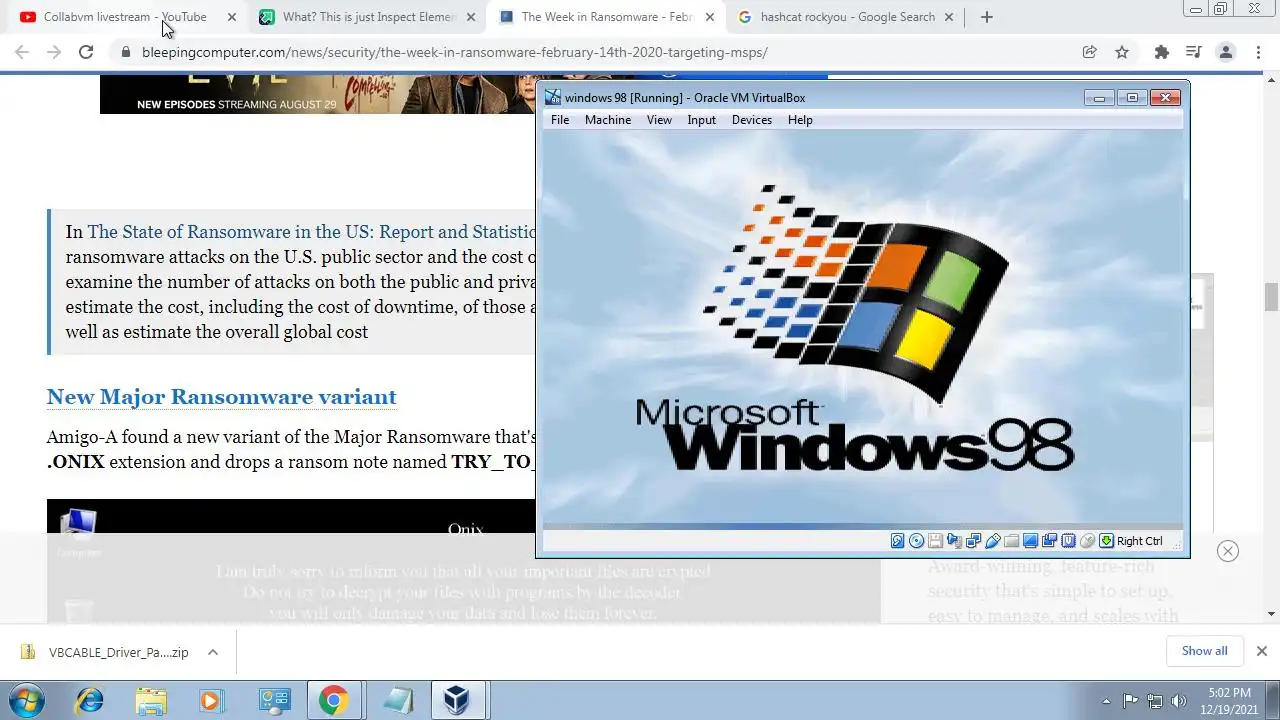Expand the VBCABLE_Driver download options chevron

click(x=212, y=652)
